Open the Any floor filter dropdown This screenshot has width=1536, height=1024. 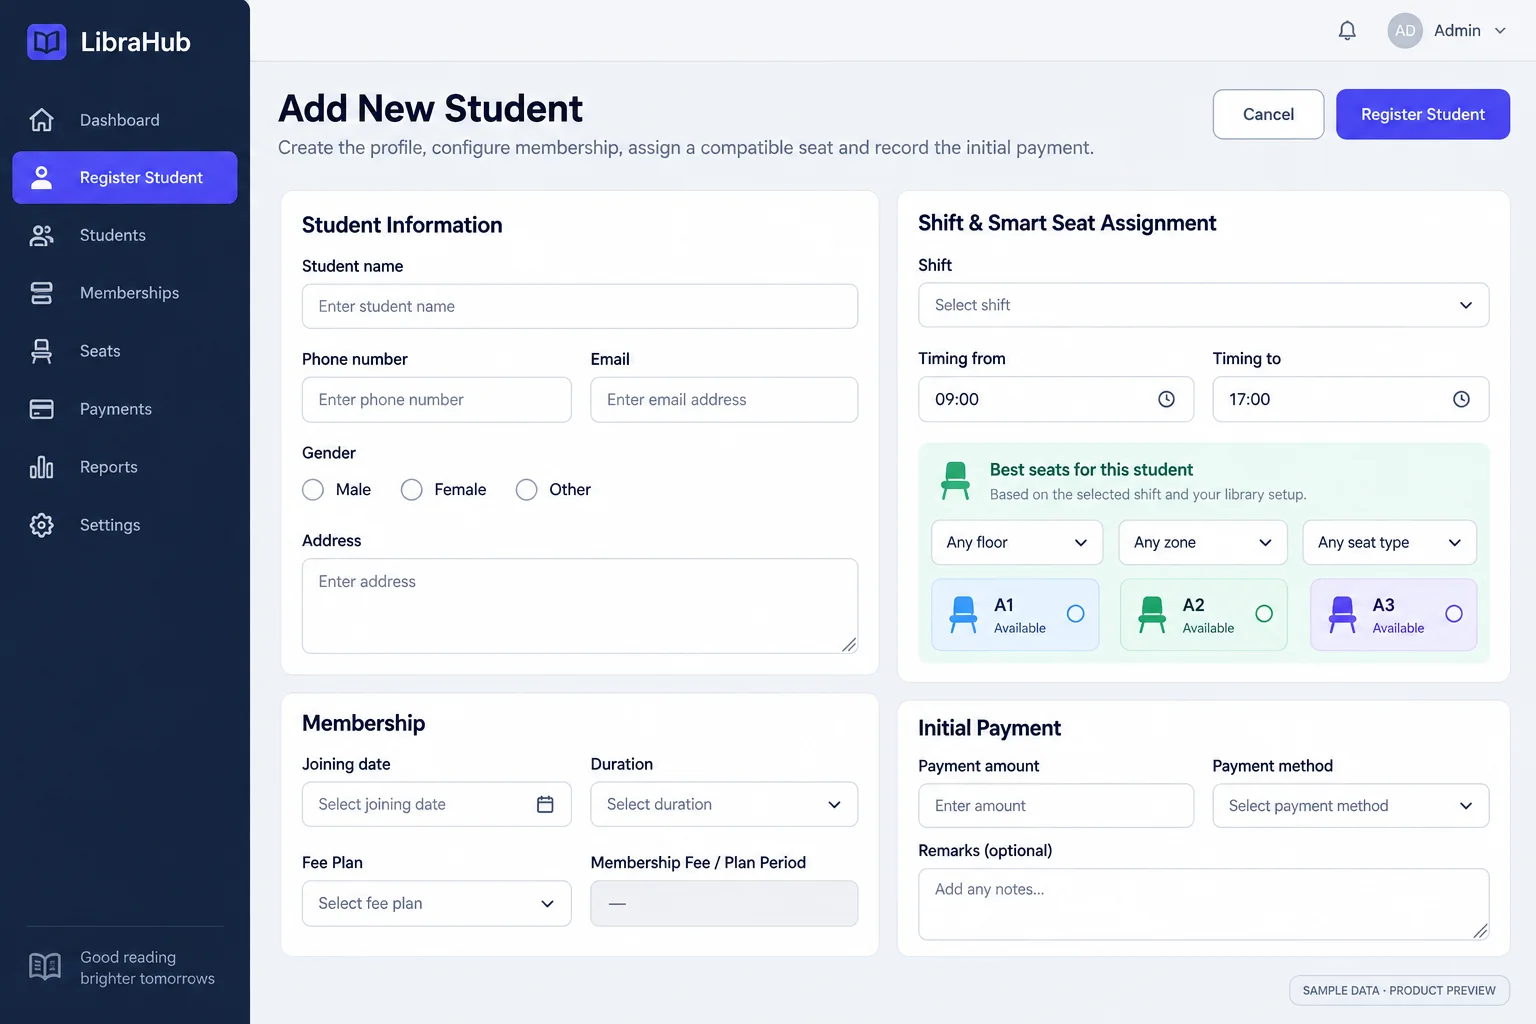tap(1017, 542)
